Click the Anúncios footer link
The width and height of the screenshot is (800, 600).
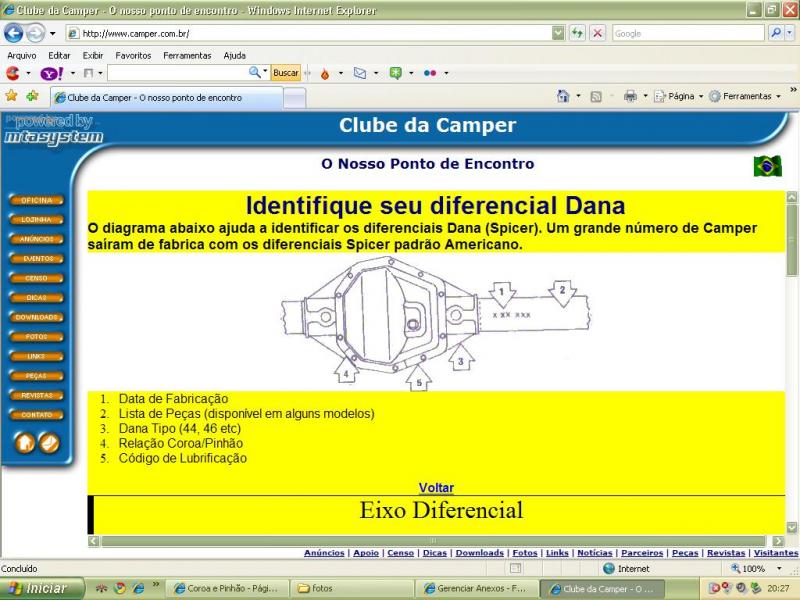click(324, 553)
